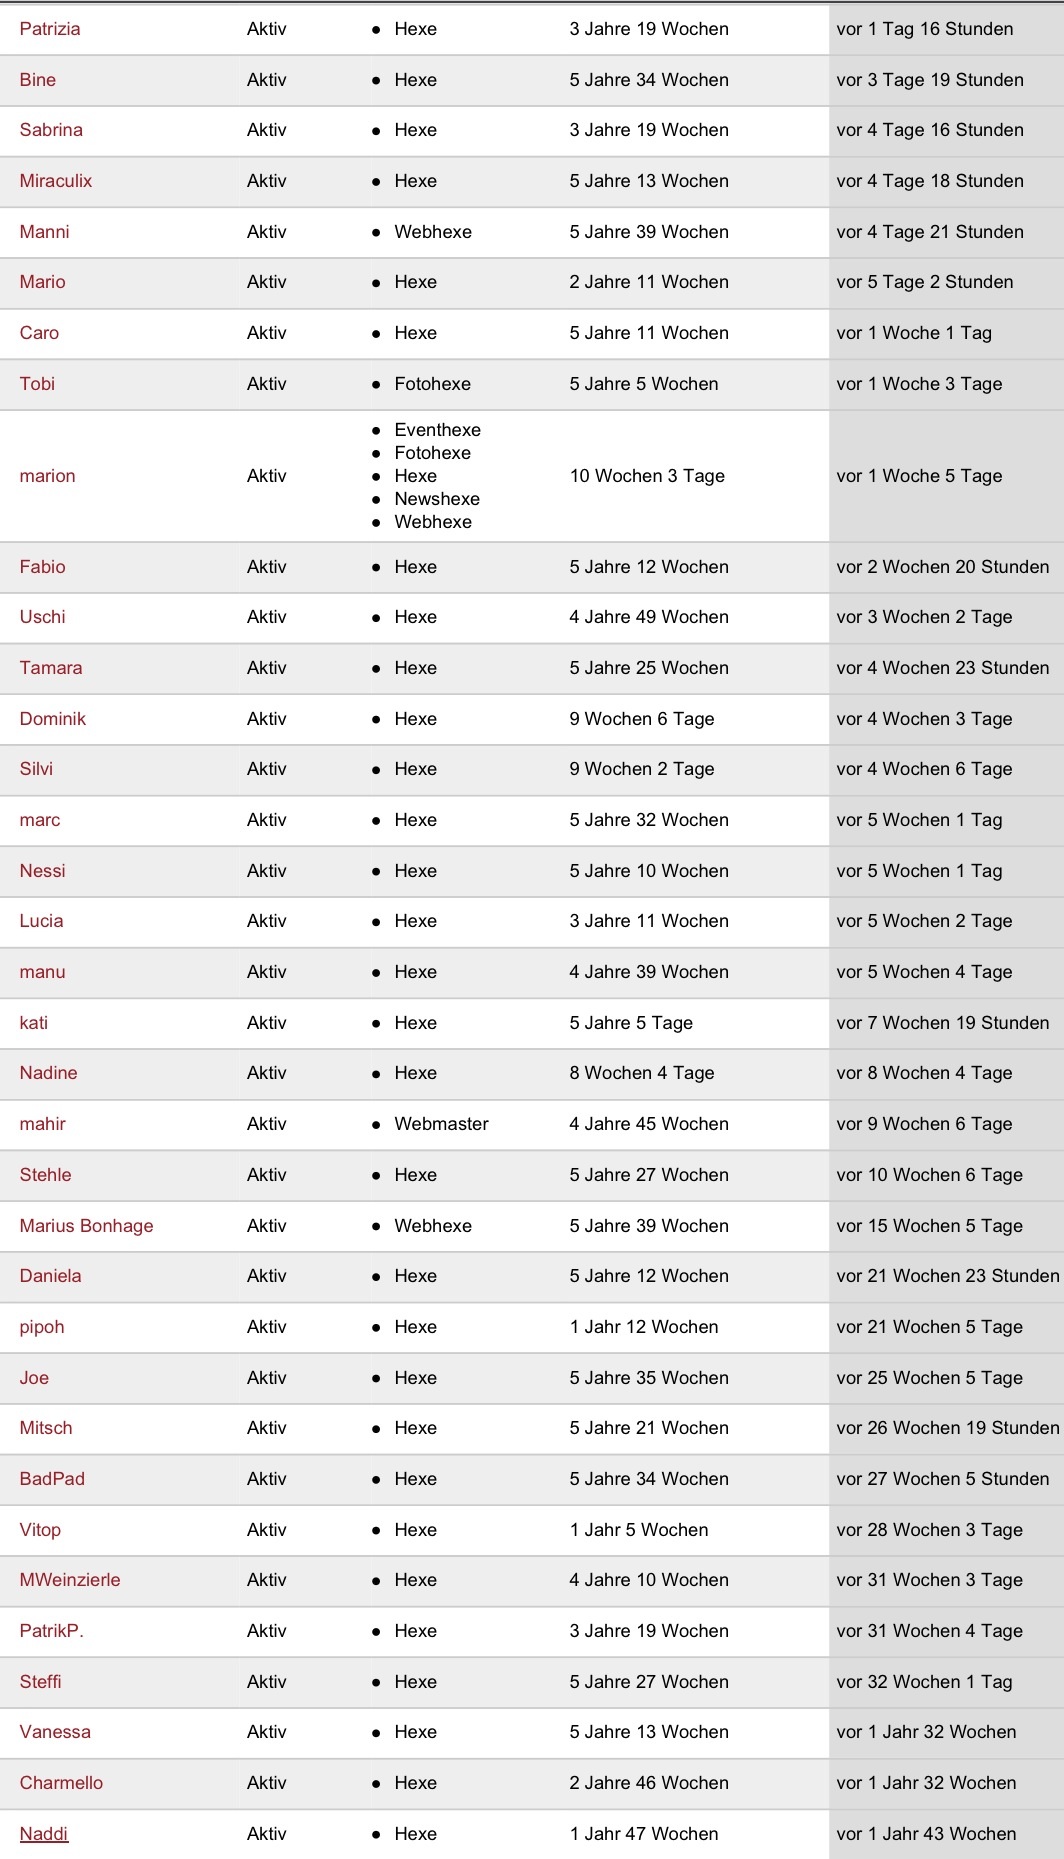Open Dominik's user page

pyautogui.click(x=53, y=719)
